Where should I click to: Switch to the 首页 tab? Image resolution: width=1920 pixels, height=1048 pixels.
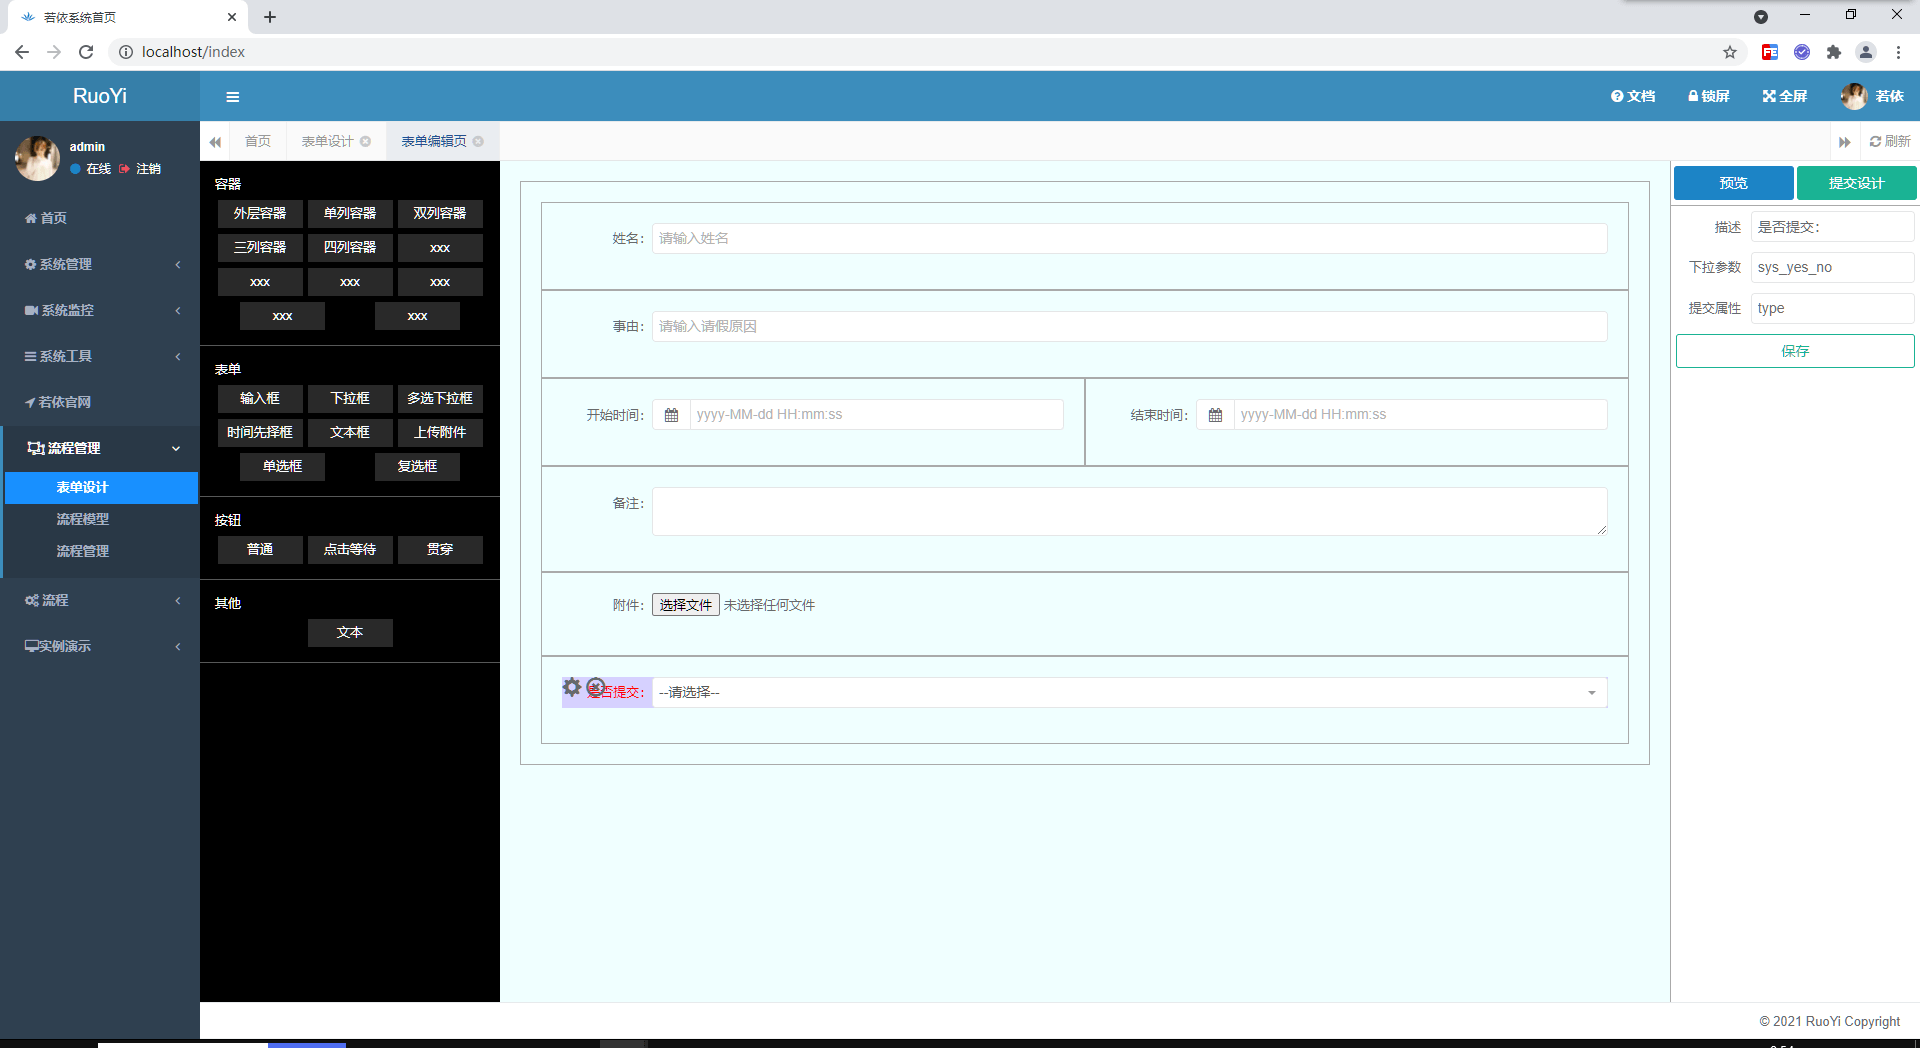pyautogui.click(x=258, y=141)
